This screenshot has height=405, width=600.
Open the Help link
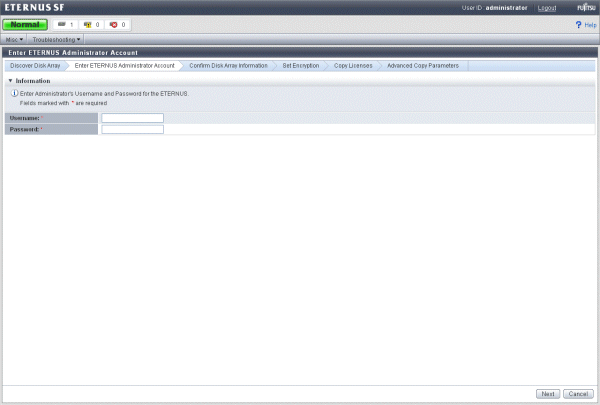pyautogui.click(x=590, y=25)
